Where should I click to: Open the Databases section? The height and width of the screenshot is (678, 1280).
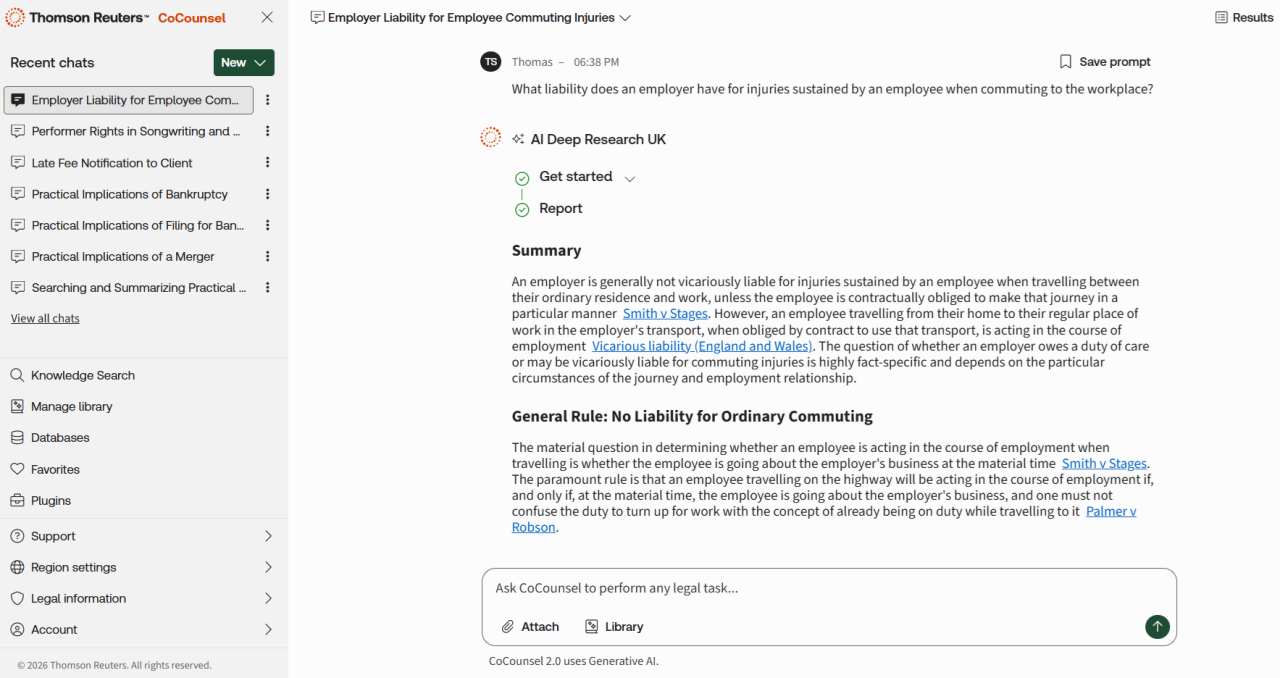tap(60, 438)
